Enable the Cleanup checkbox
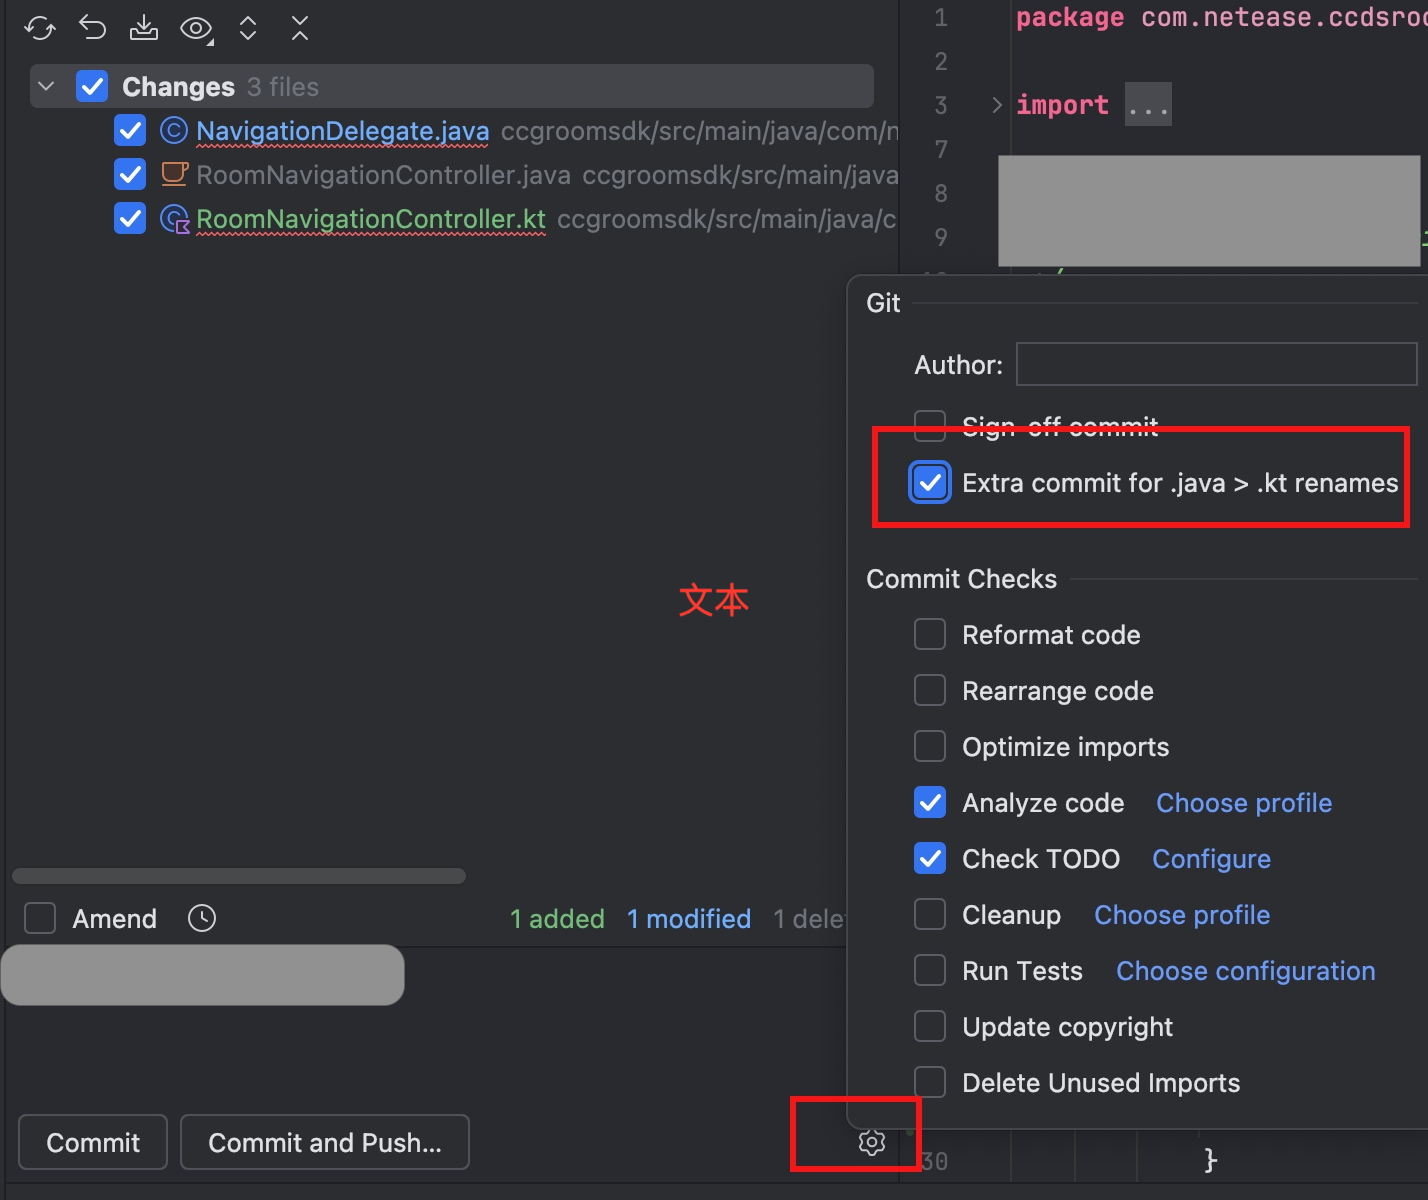The width and height of the screenshot is (1428, 1200). pyautogui.click(x=930, y=914)
